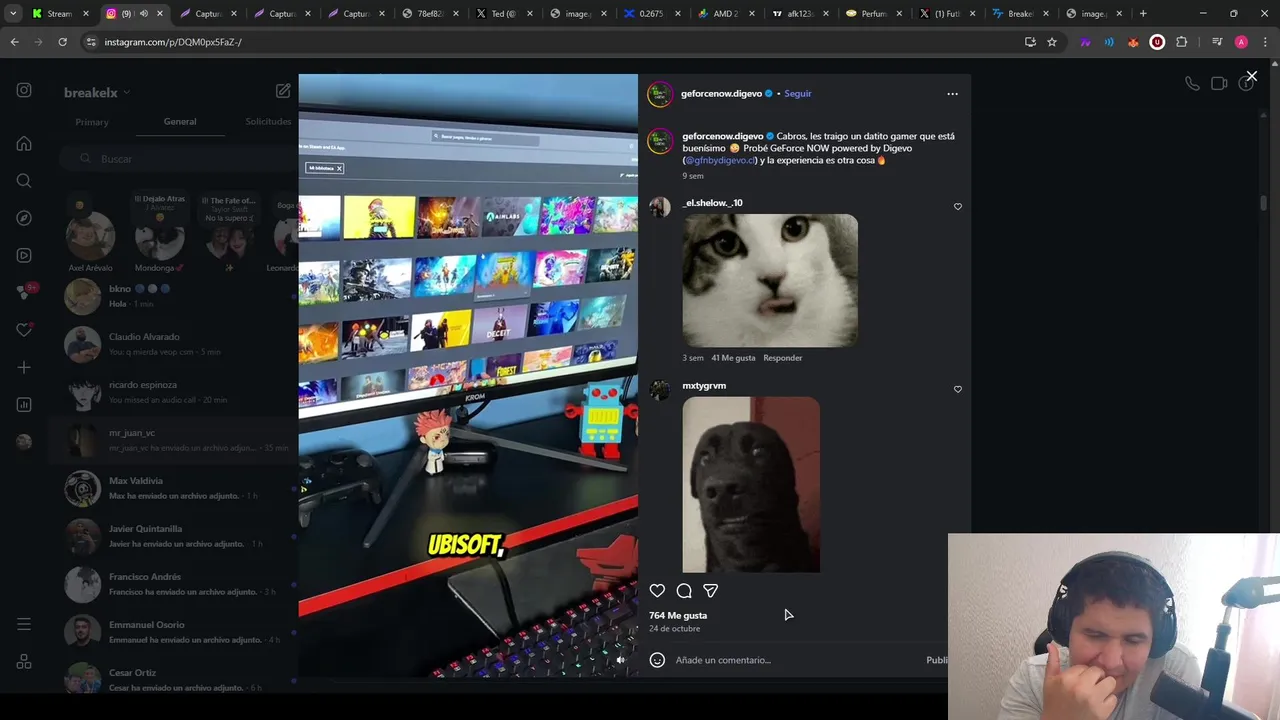Viewport: 1280px width, 720px height.
Task: Mute the reel audio speaker icon
Action: (620, 660)
